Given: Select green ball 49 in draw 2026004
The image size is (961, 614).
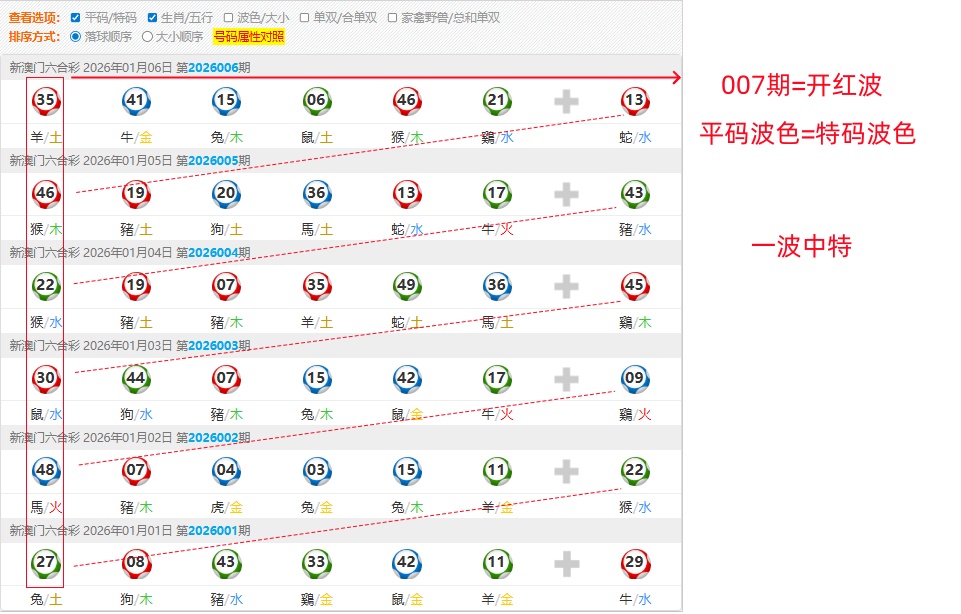Looking at the screenshot, I should pos(406,286).
